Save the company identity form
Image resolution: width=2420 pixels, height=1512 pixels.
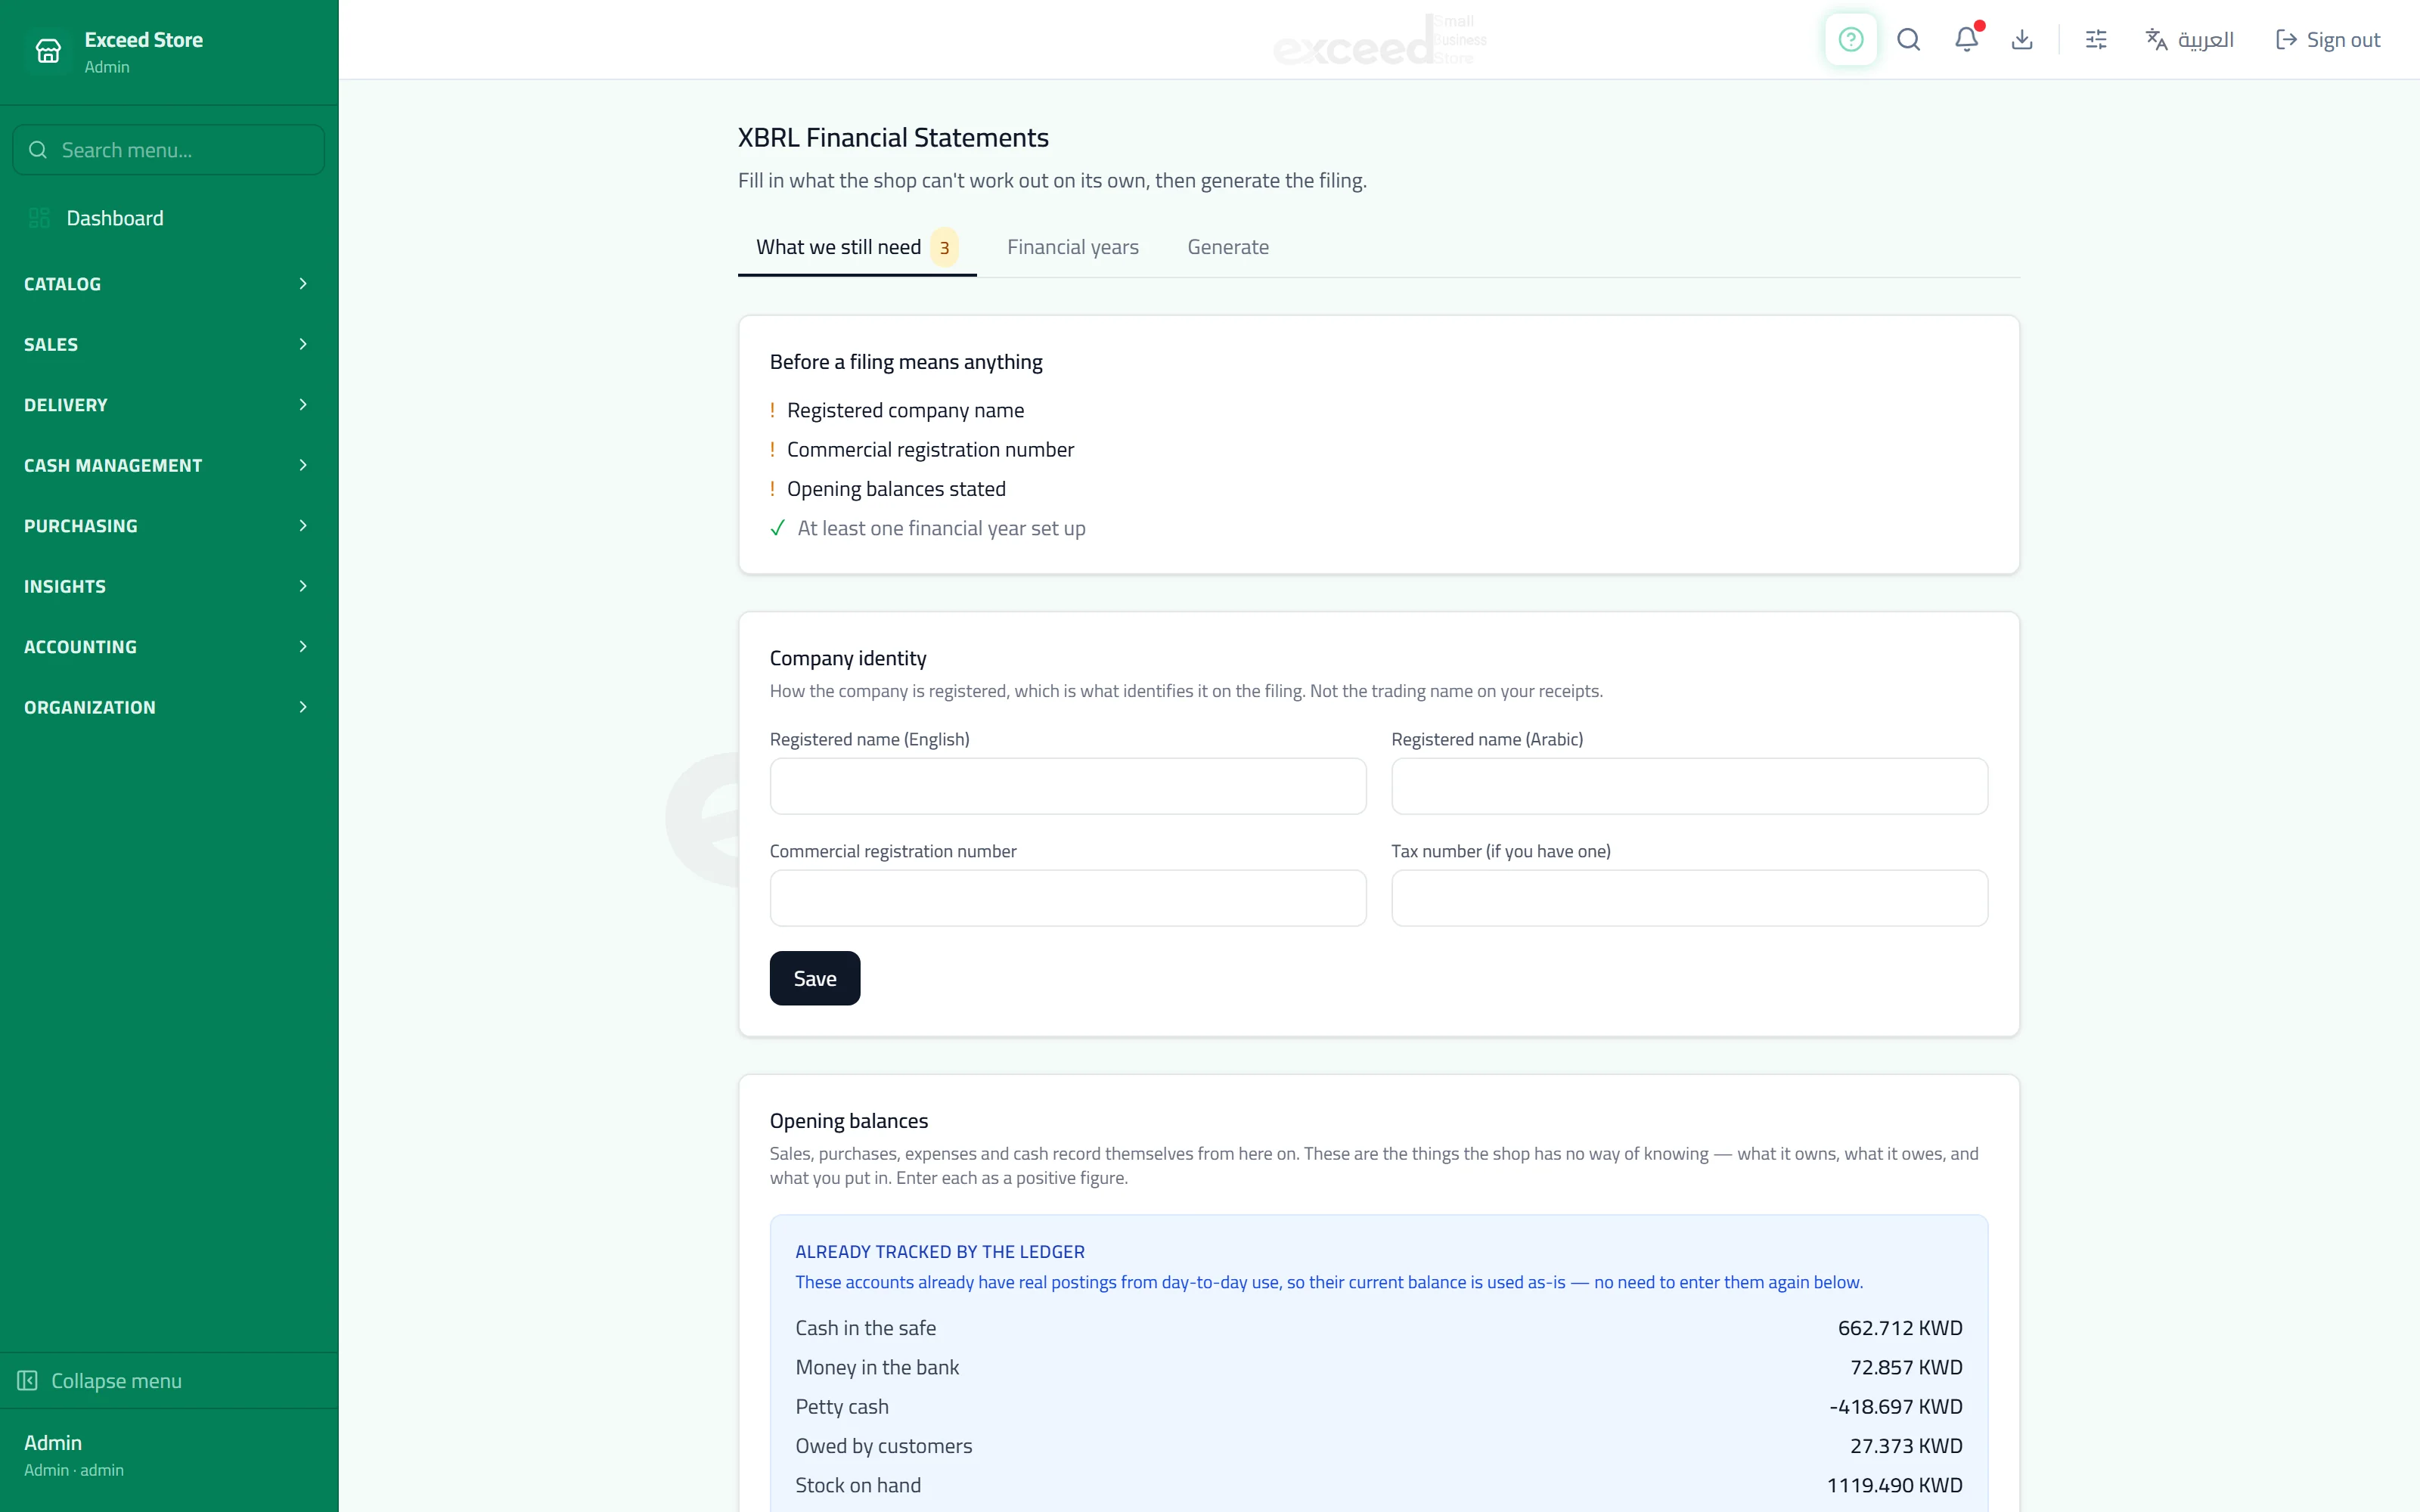click(815, 978)
